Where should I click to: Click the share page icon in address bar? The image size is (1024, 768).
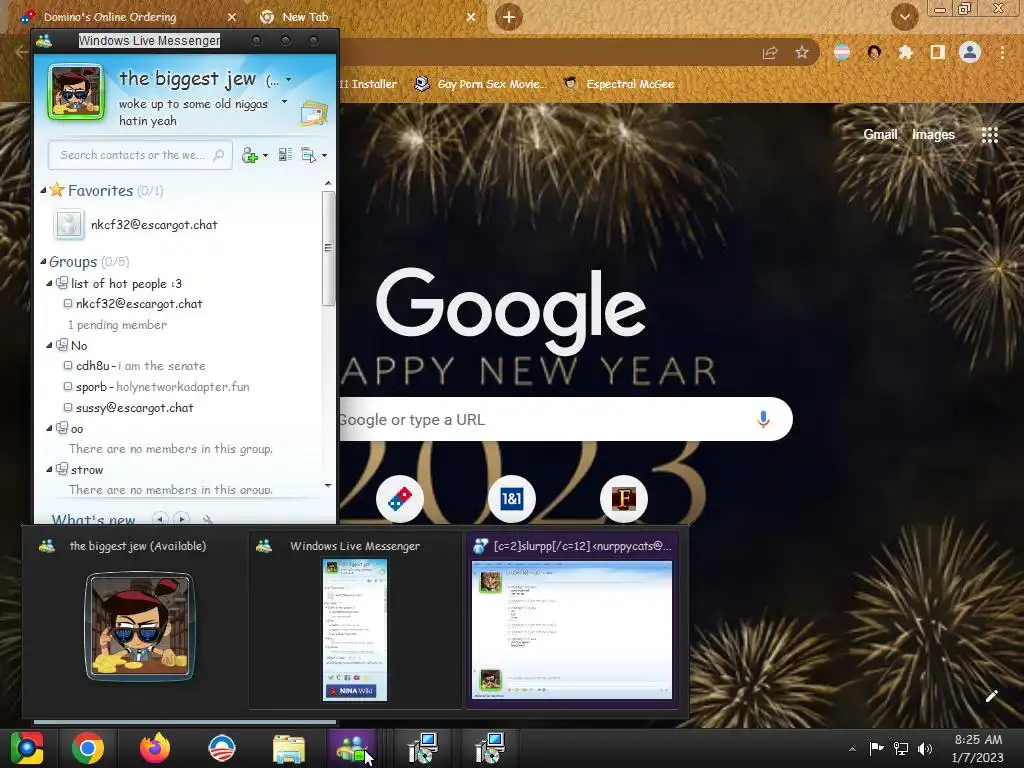(x=770, y=53)
